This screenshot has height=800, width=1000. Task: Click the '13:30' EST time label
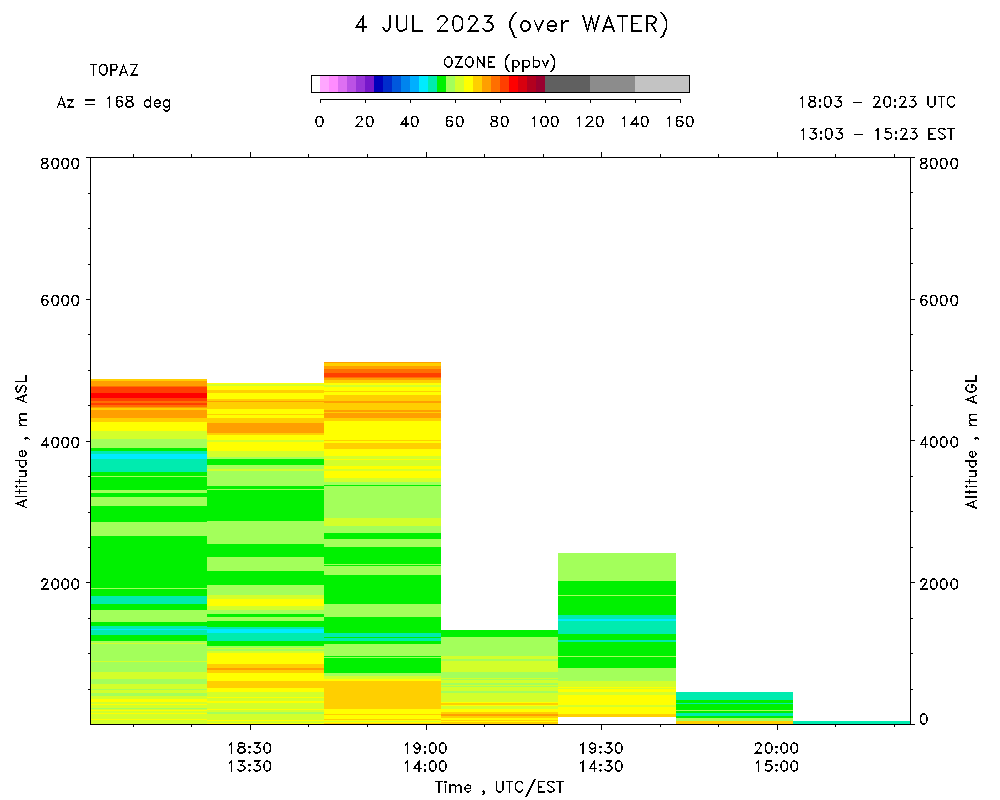250,766
